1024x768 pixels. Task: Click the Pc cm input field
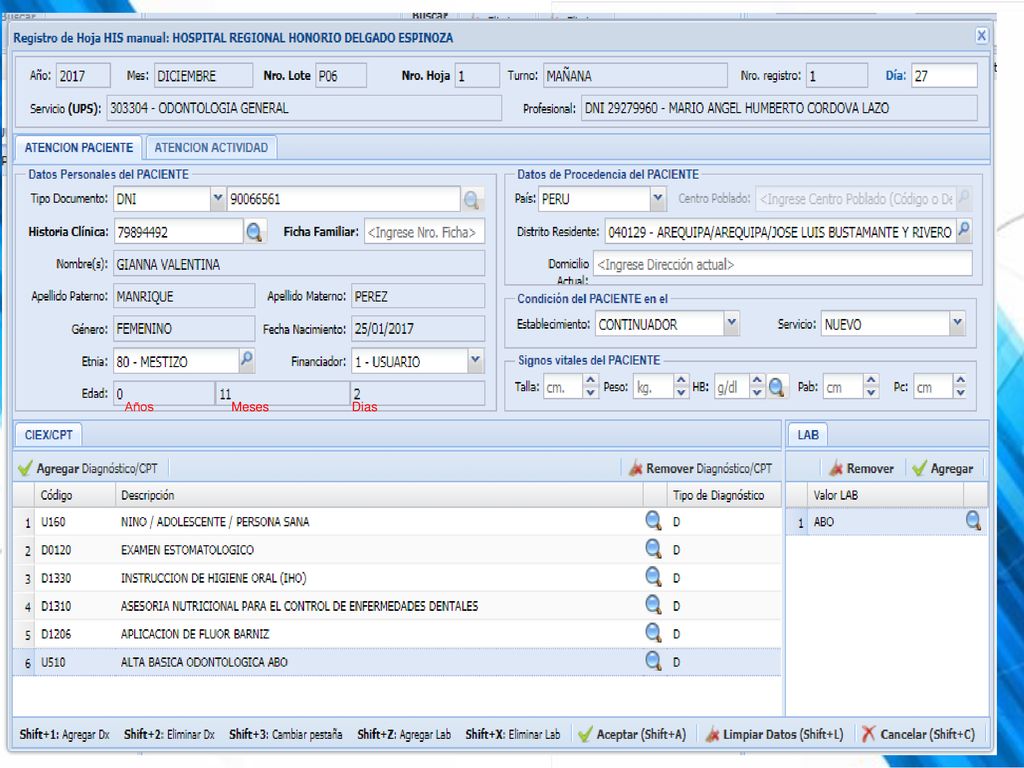(x=933, y=387)
